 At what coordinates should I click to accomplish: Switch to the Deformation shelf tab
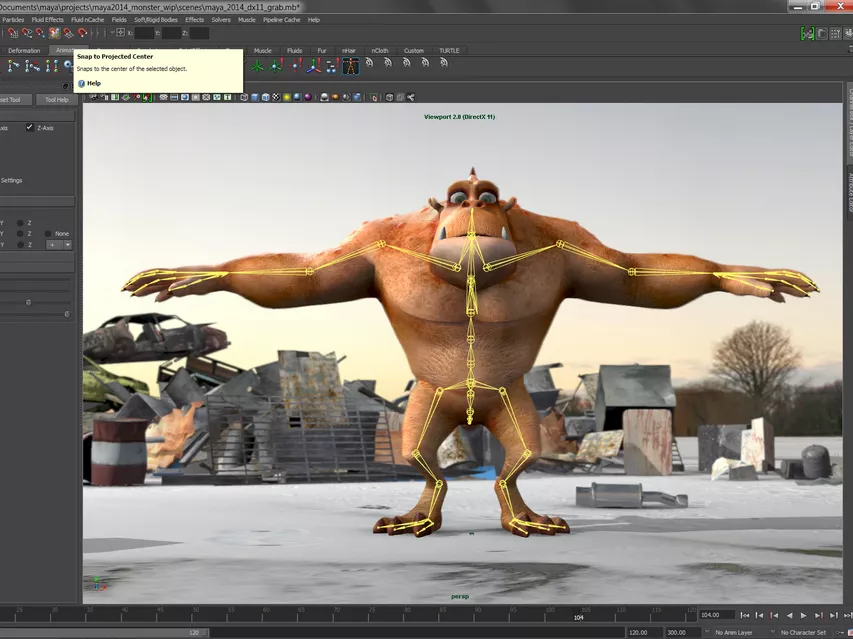[24, 51]
